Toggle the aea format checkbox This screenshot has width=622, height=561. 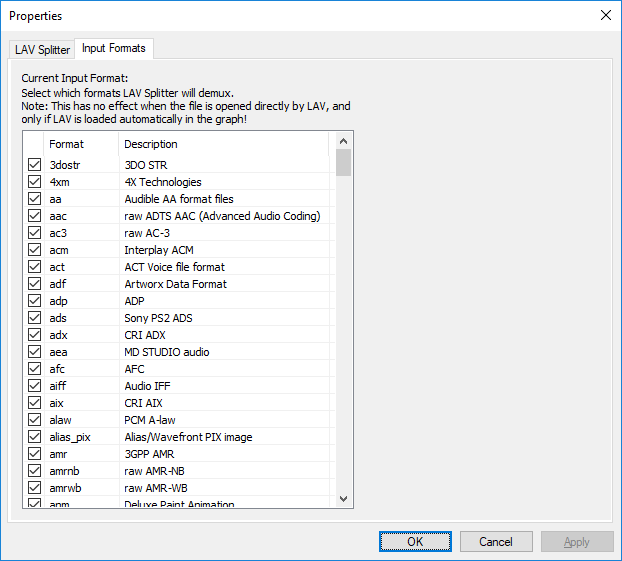[35, 352]
